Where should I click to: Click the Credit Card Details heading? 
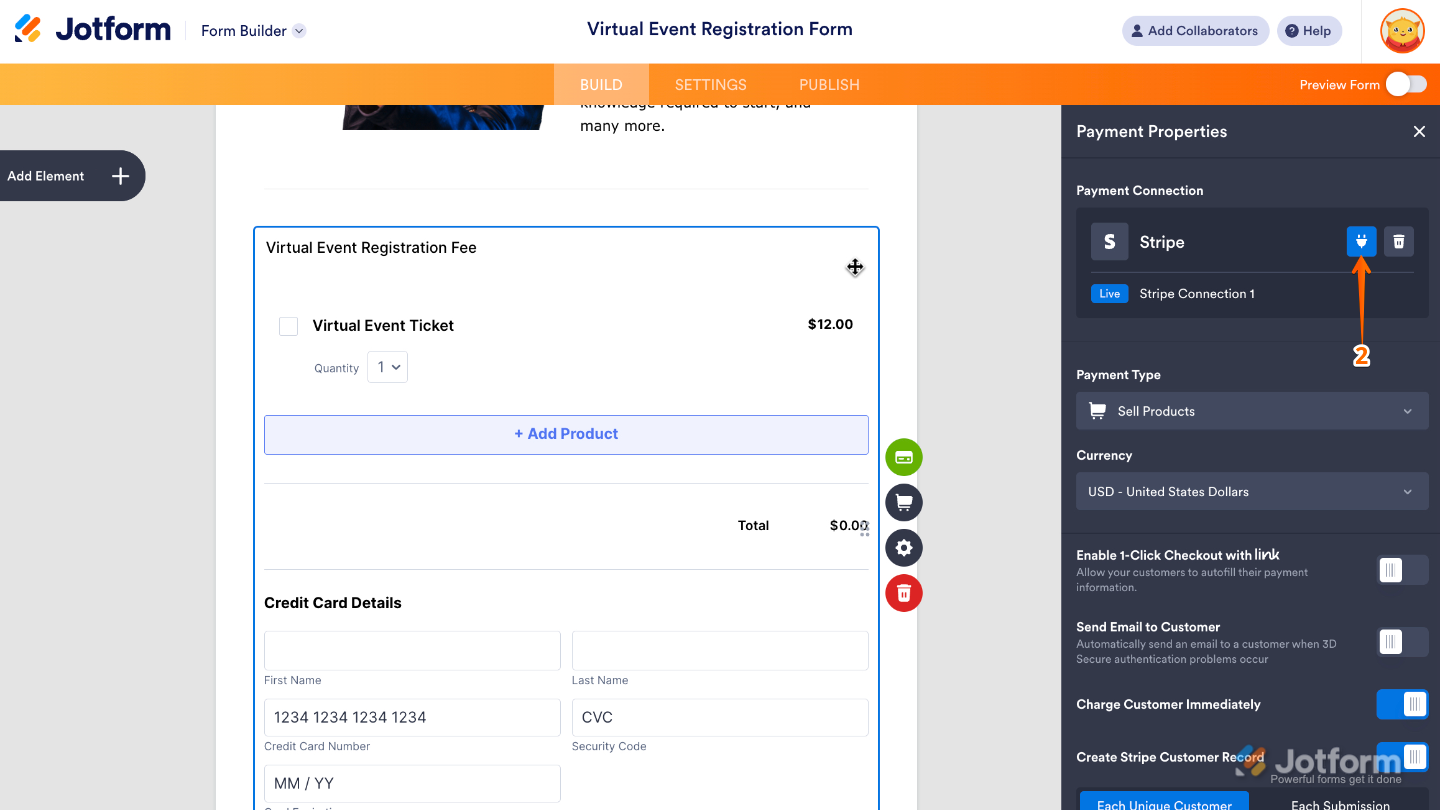click(333, 603)
